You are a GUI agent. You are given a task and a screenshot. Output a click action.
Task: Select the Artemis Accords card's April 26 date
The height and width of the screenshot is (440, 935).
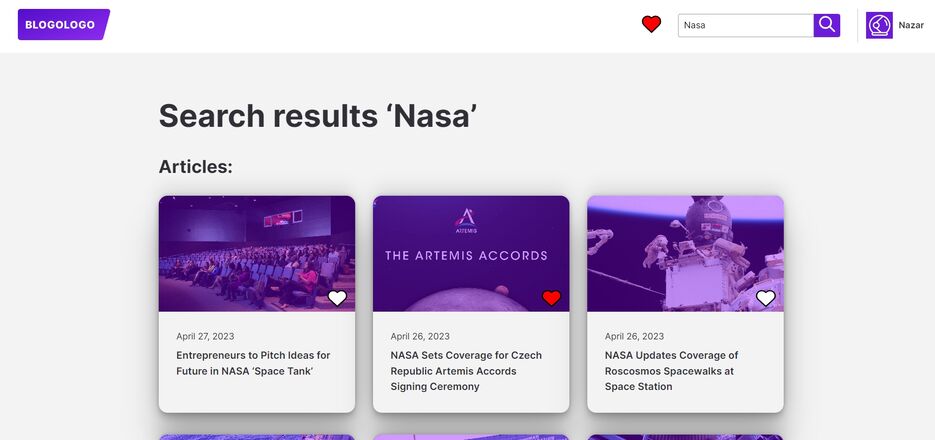click(x=420, y=336)
